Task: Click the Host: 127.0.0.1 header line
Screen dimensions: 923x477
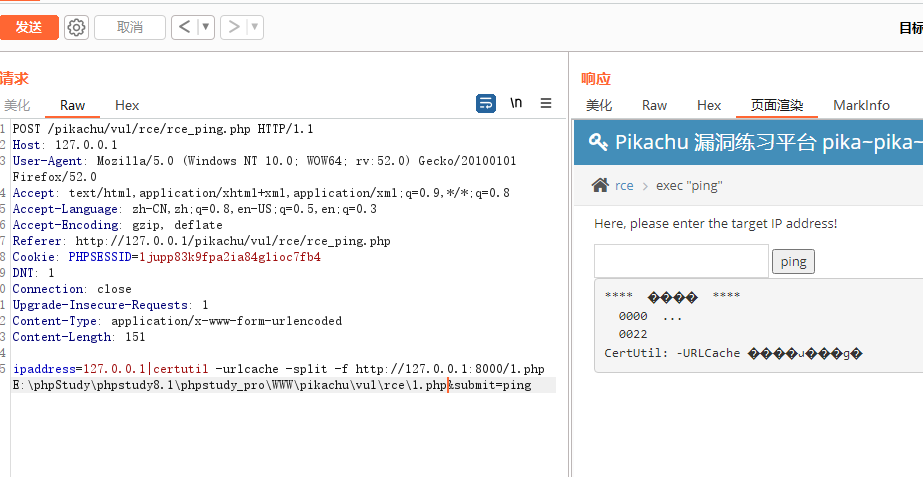Action: coord(65,145)
